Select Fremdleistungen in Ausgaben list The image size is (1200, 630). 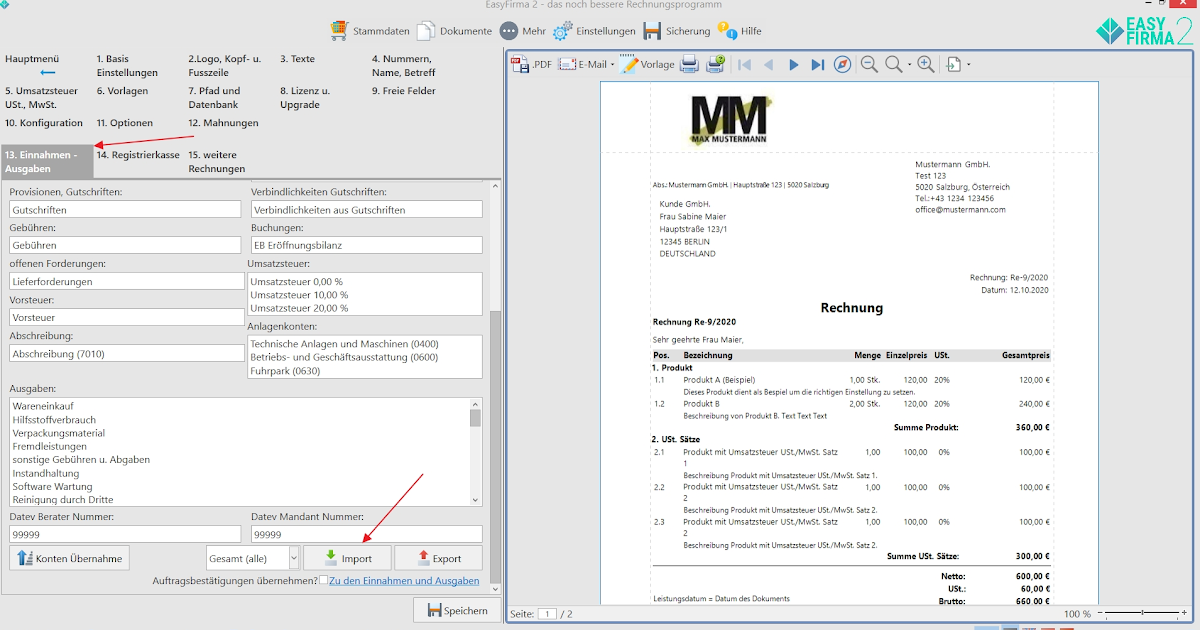click(50, 446)
